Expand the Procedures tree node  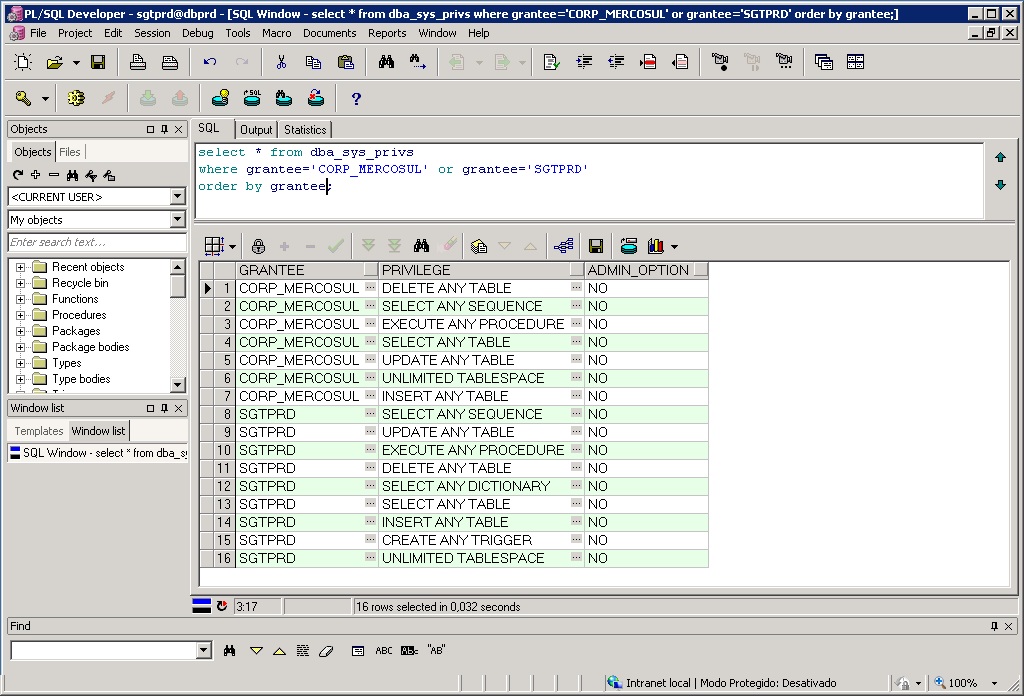tap(20, 315)
